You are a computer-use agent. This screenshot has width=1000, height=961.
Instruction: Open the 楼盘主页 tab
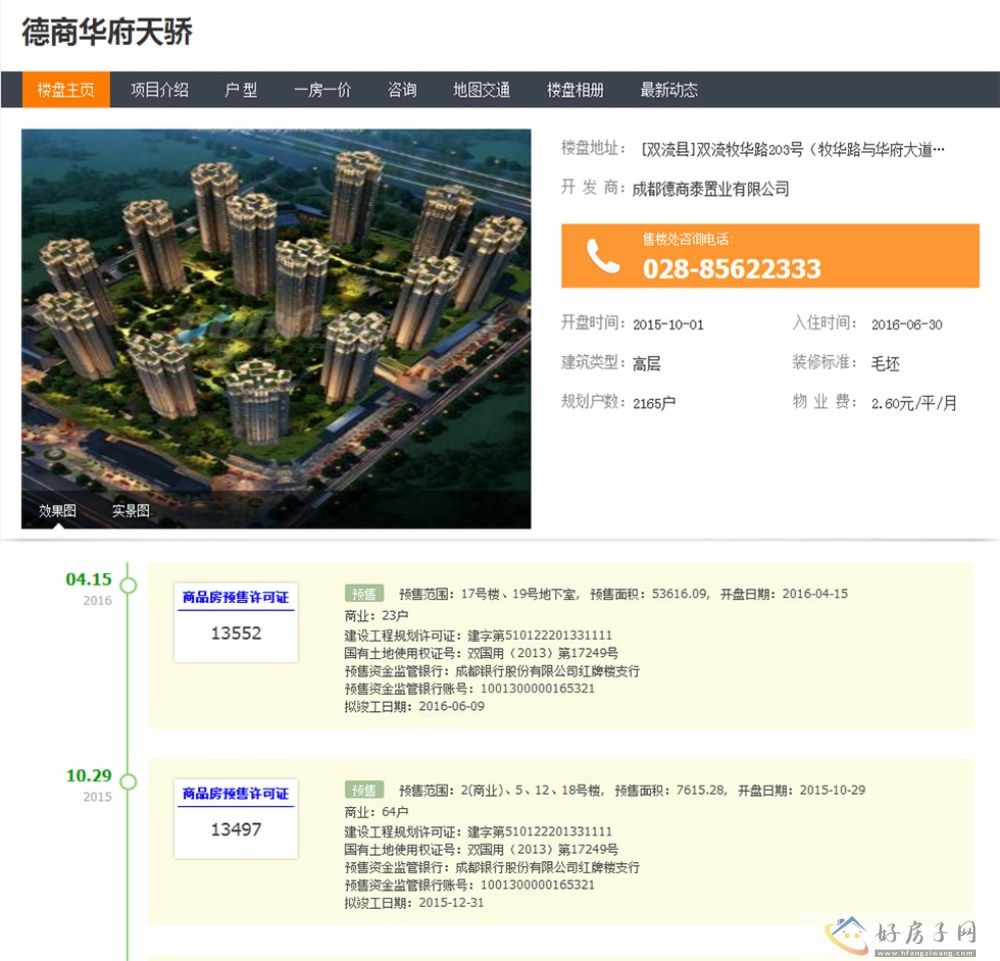pos(66,90)
